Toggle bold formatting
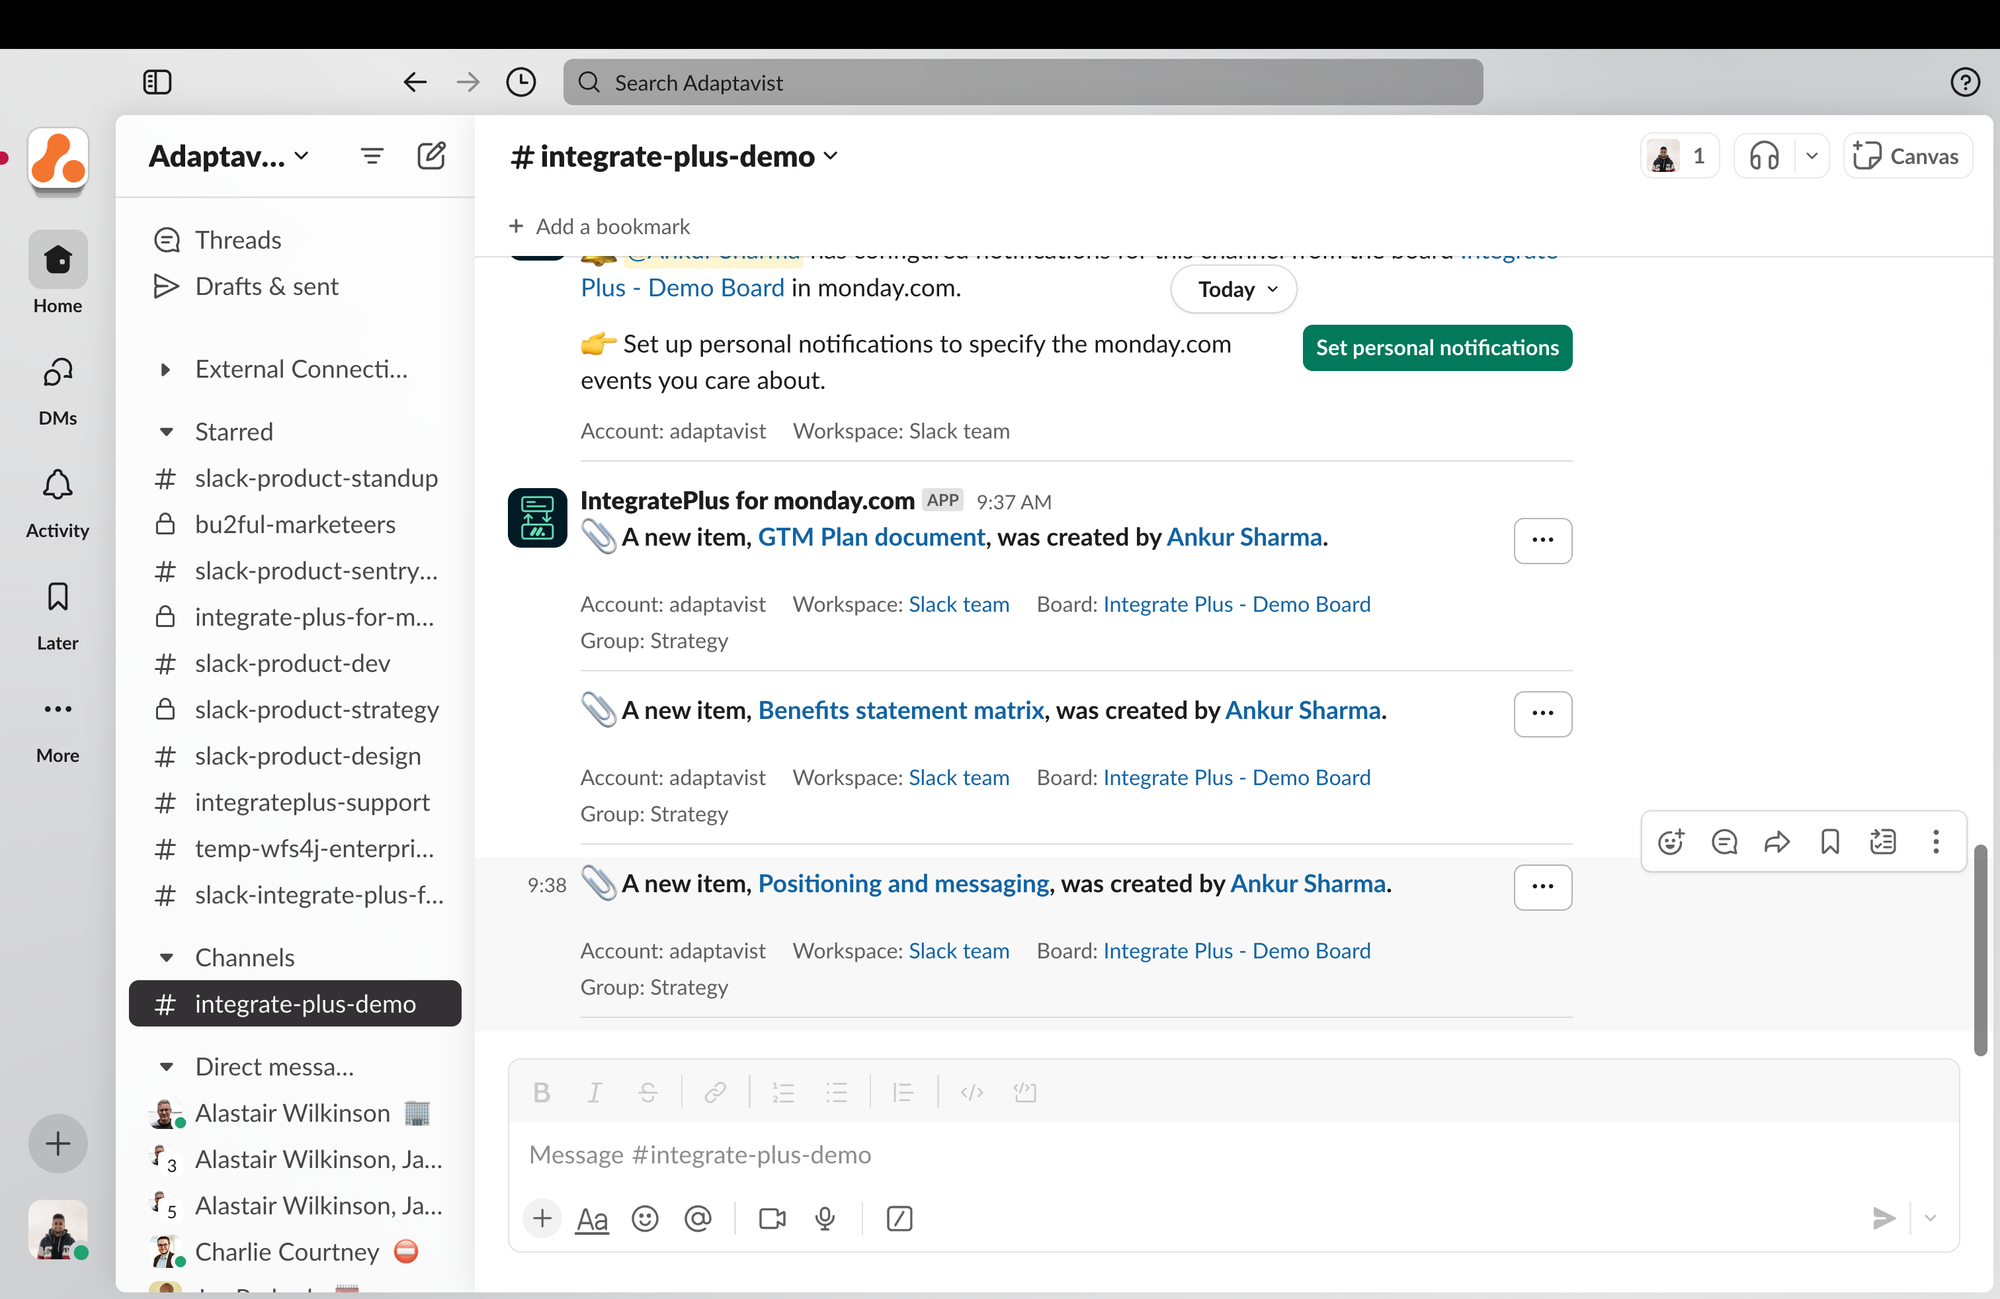The image size is (2000, 1299). 541,1093
